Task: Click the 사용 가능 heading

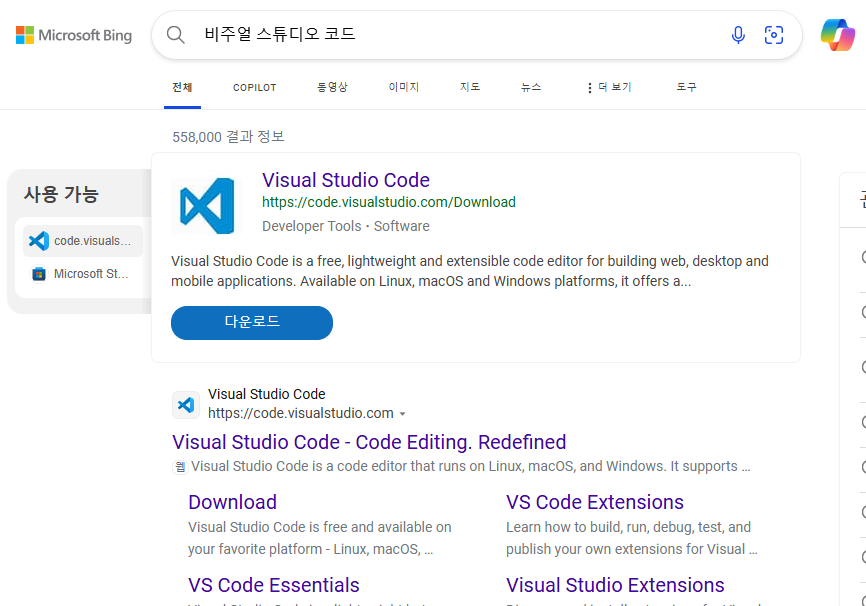Action: click(x=61, y=194)
